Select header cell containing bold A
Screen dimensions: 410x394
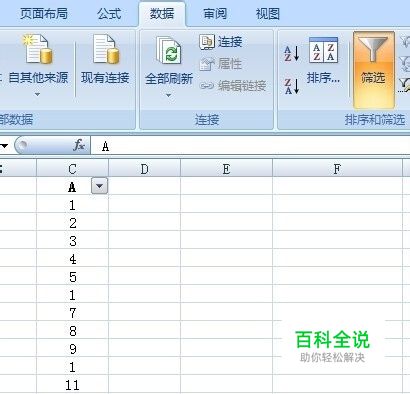[72, 186]
